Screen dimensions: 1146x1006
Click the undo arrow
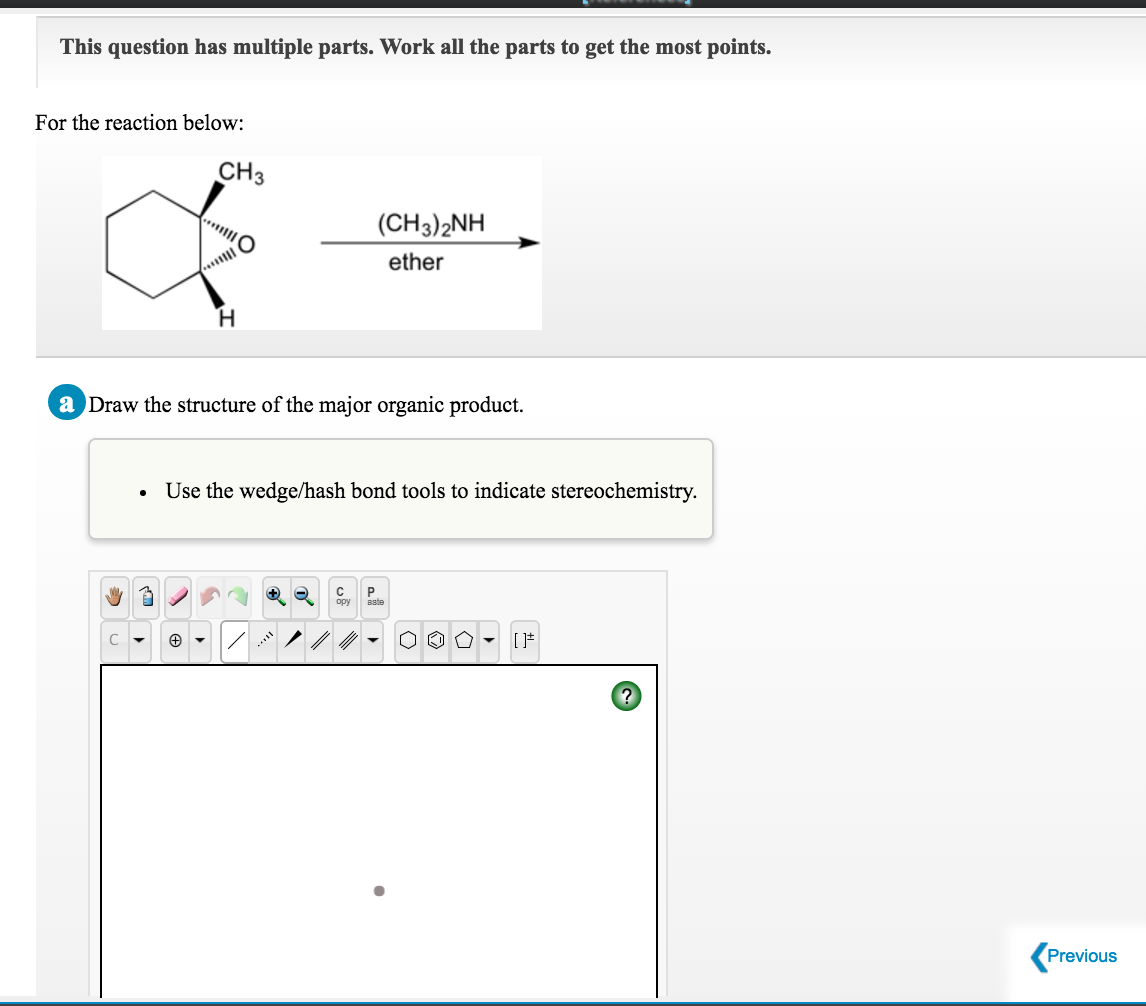209,597
